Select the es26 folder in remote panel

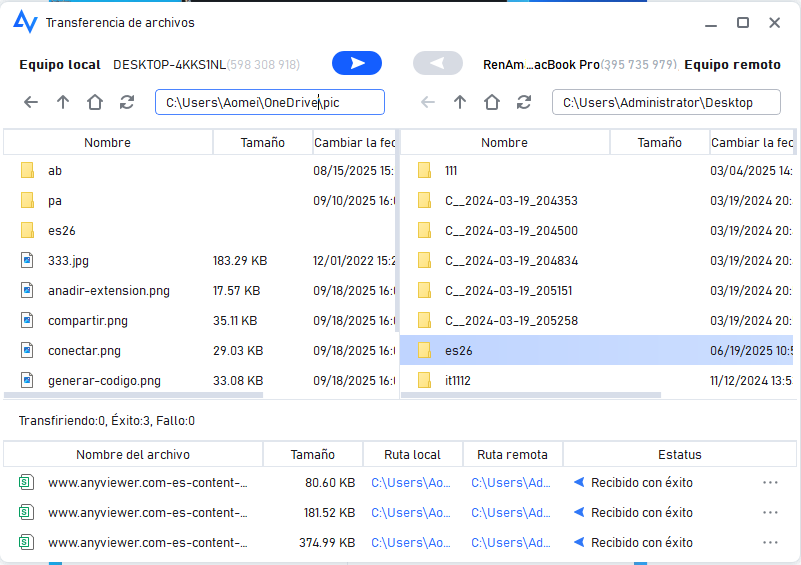click(459, 350)
